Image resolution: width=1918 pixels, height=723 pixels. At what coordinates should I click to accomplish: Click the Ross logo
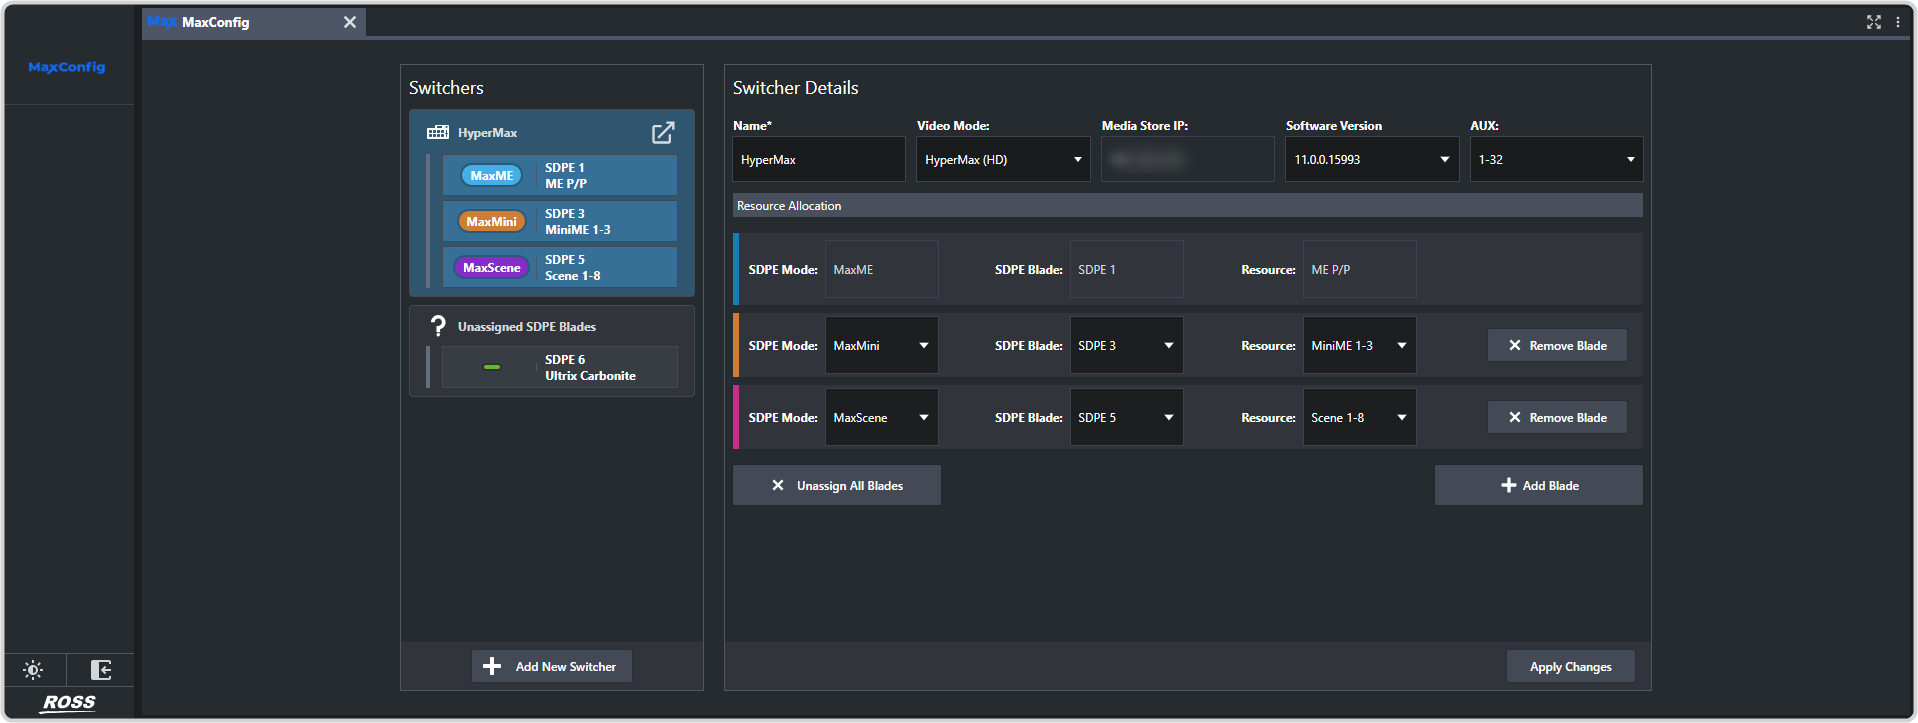(68, 703)
